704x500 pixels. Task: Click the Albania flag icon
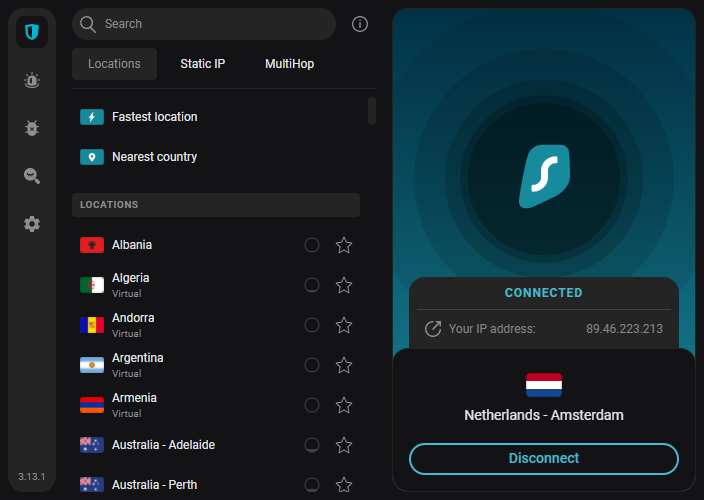(92, 245)
